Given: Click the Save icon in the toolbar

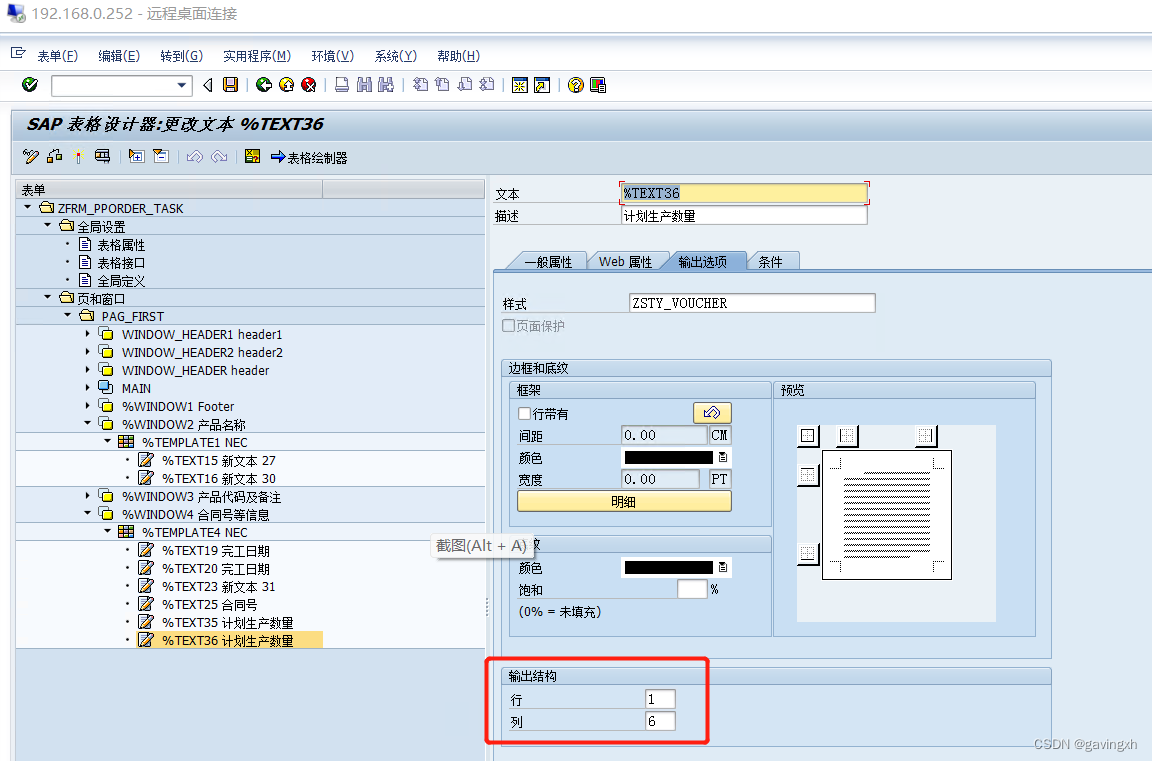Looking at the screenshot, I should (228, 85).
